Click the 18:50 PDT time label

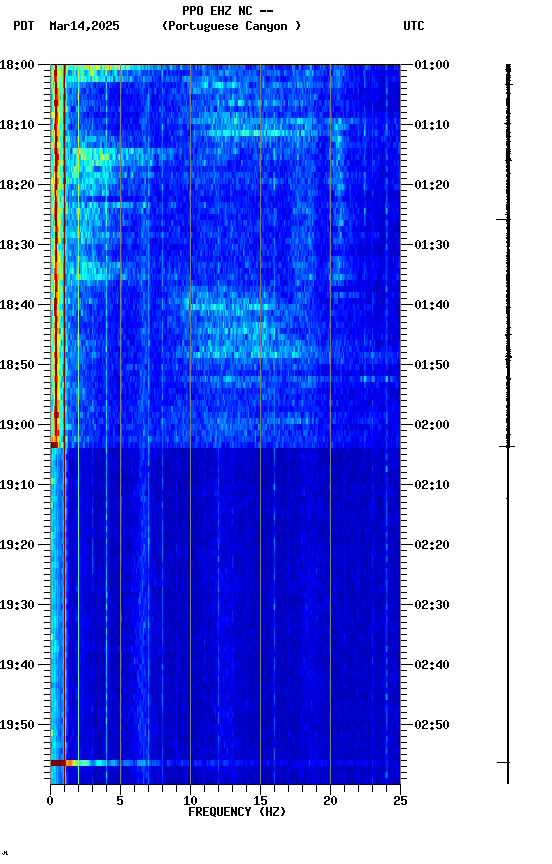click(x=17, y=365)
